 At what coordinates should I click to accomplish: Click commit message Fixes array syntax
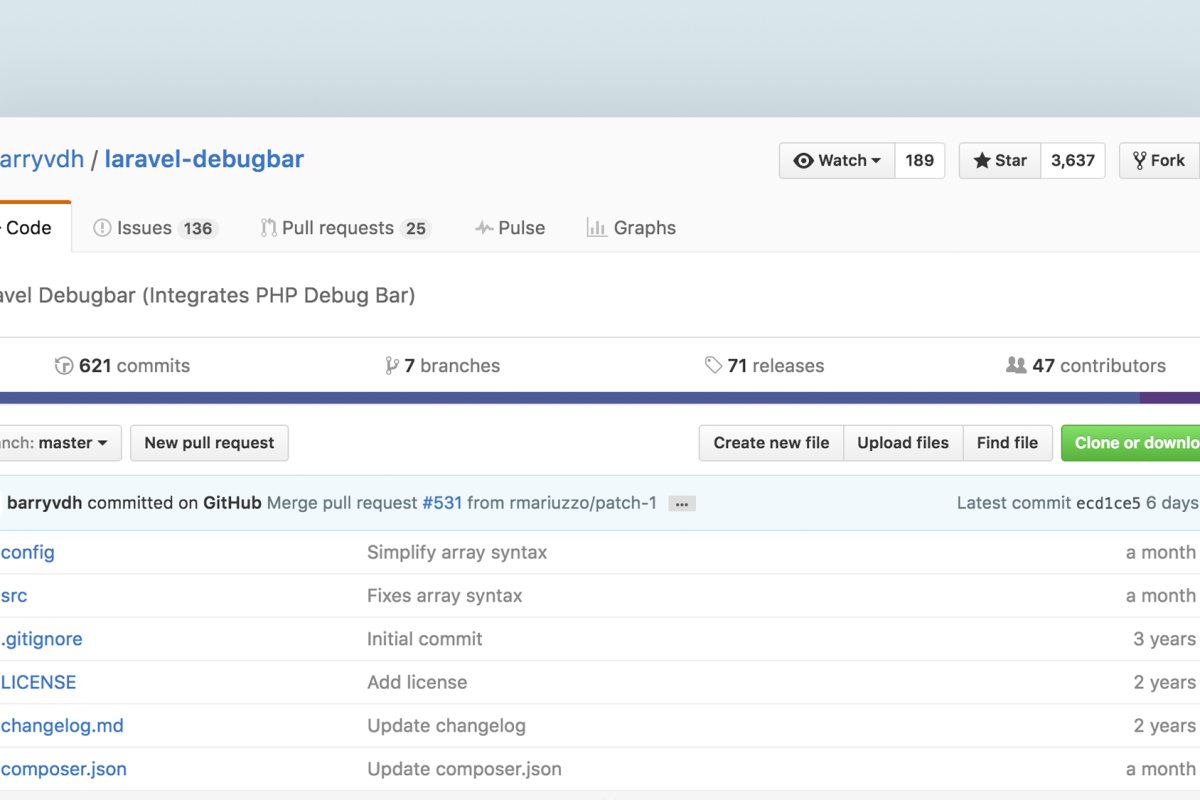click(x=445, y=596)
